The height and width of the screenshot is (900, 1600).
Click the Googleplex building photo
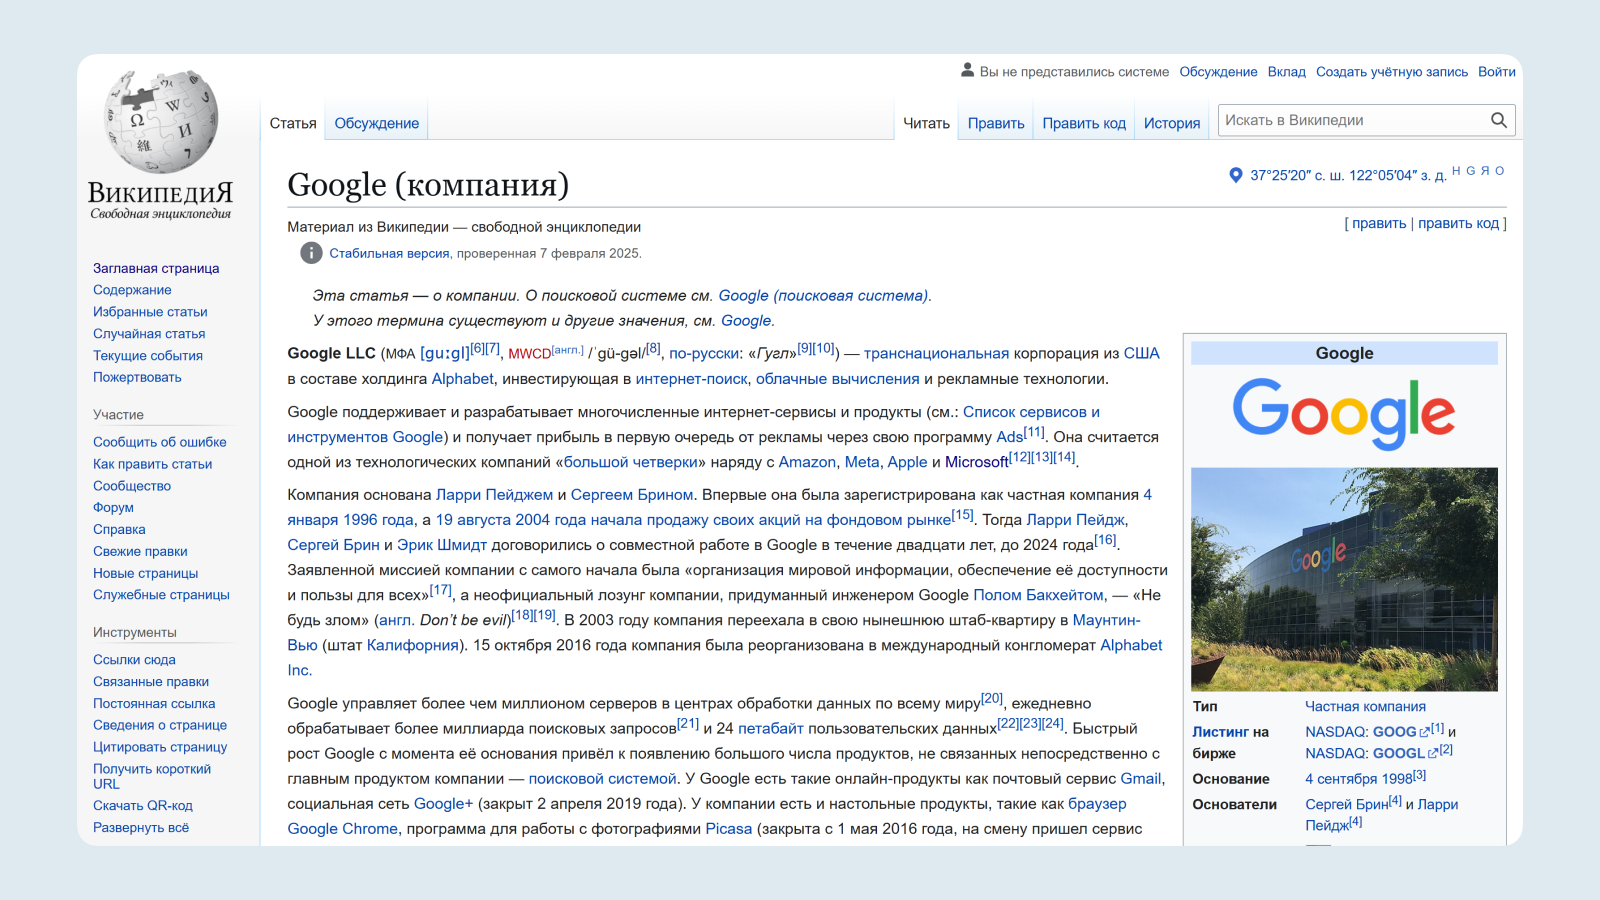pyautogui.click(x=1344, y=577)
